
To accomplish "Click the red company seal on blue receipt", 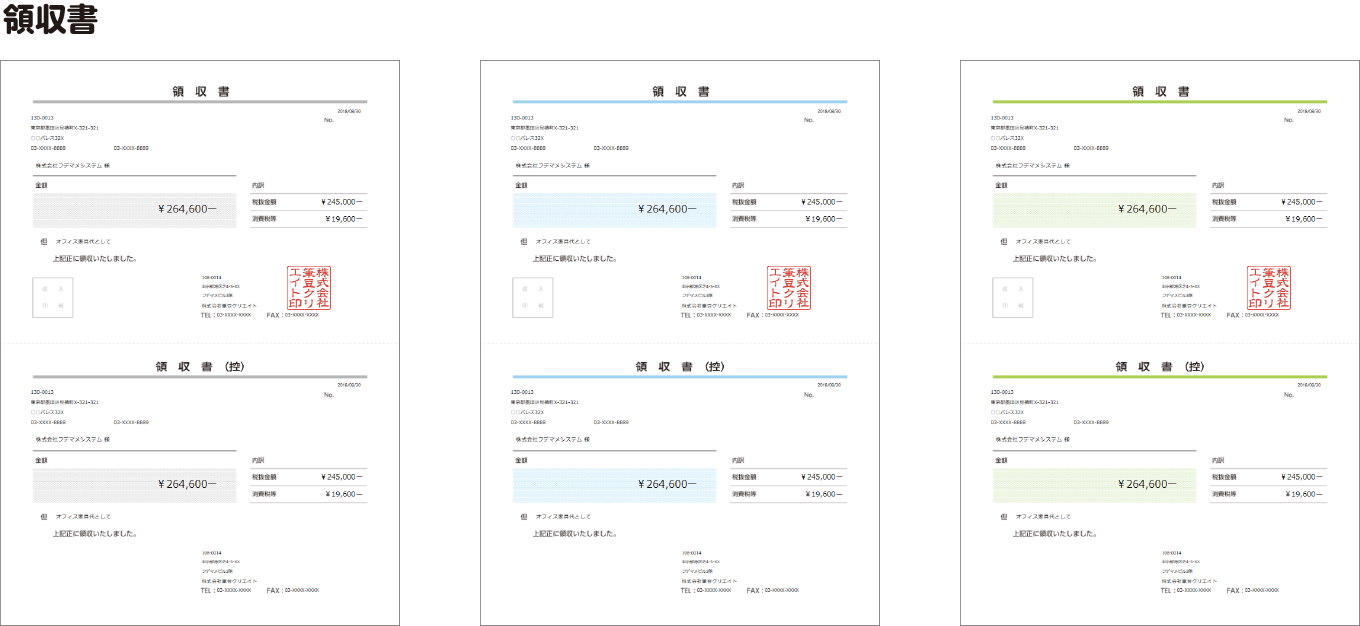I will 788,288.
